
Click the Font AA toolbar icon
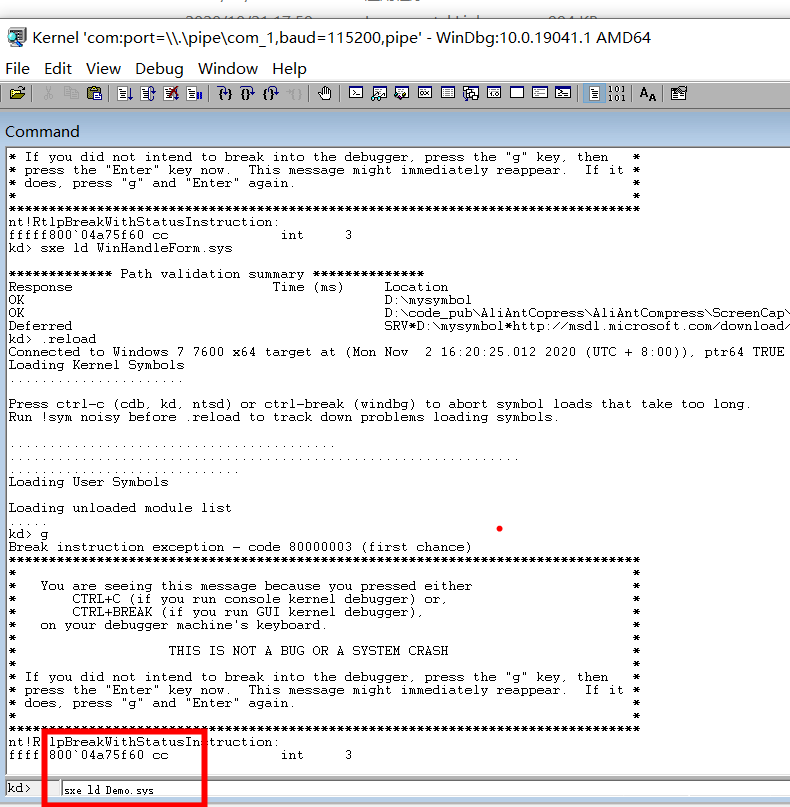coord(647,93)
